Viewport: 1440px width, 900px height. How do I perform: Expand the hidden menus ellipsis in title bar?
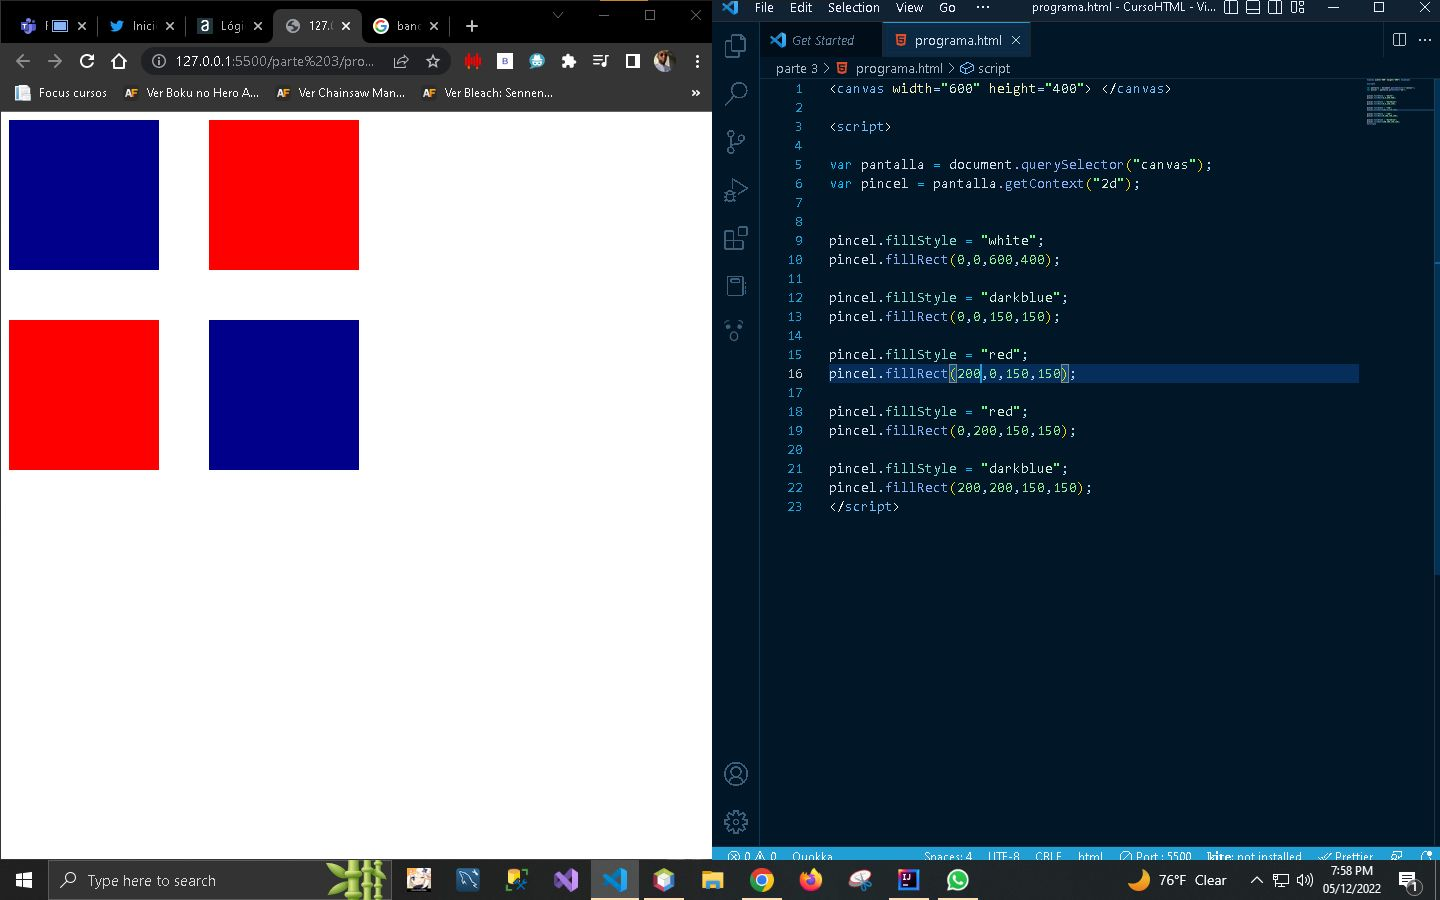pyautogui.click(x=982, y=8)
